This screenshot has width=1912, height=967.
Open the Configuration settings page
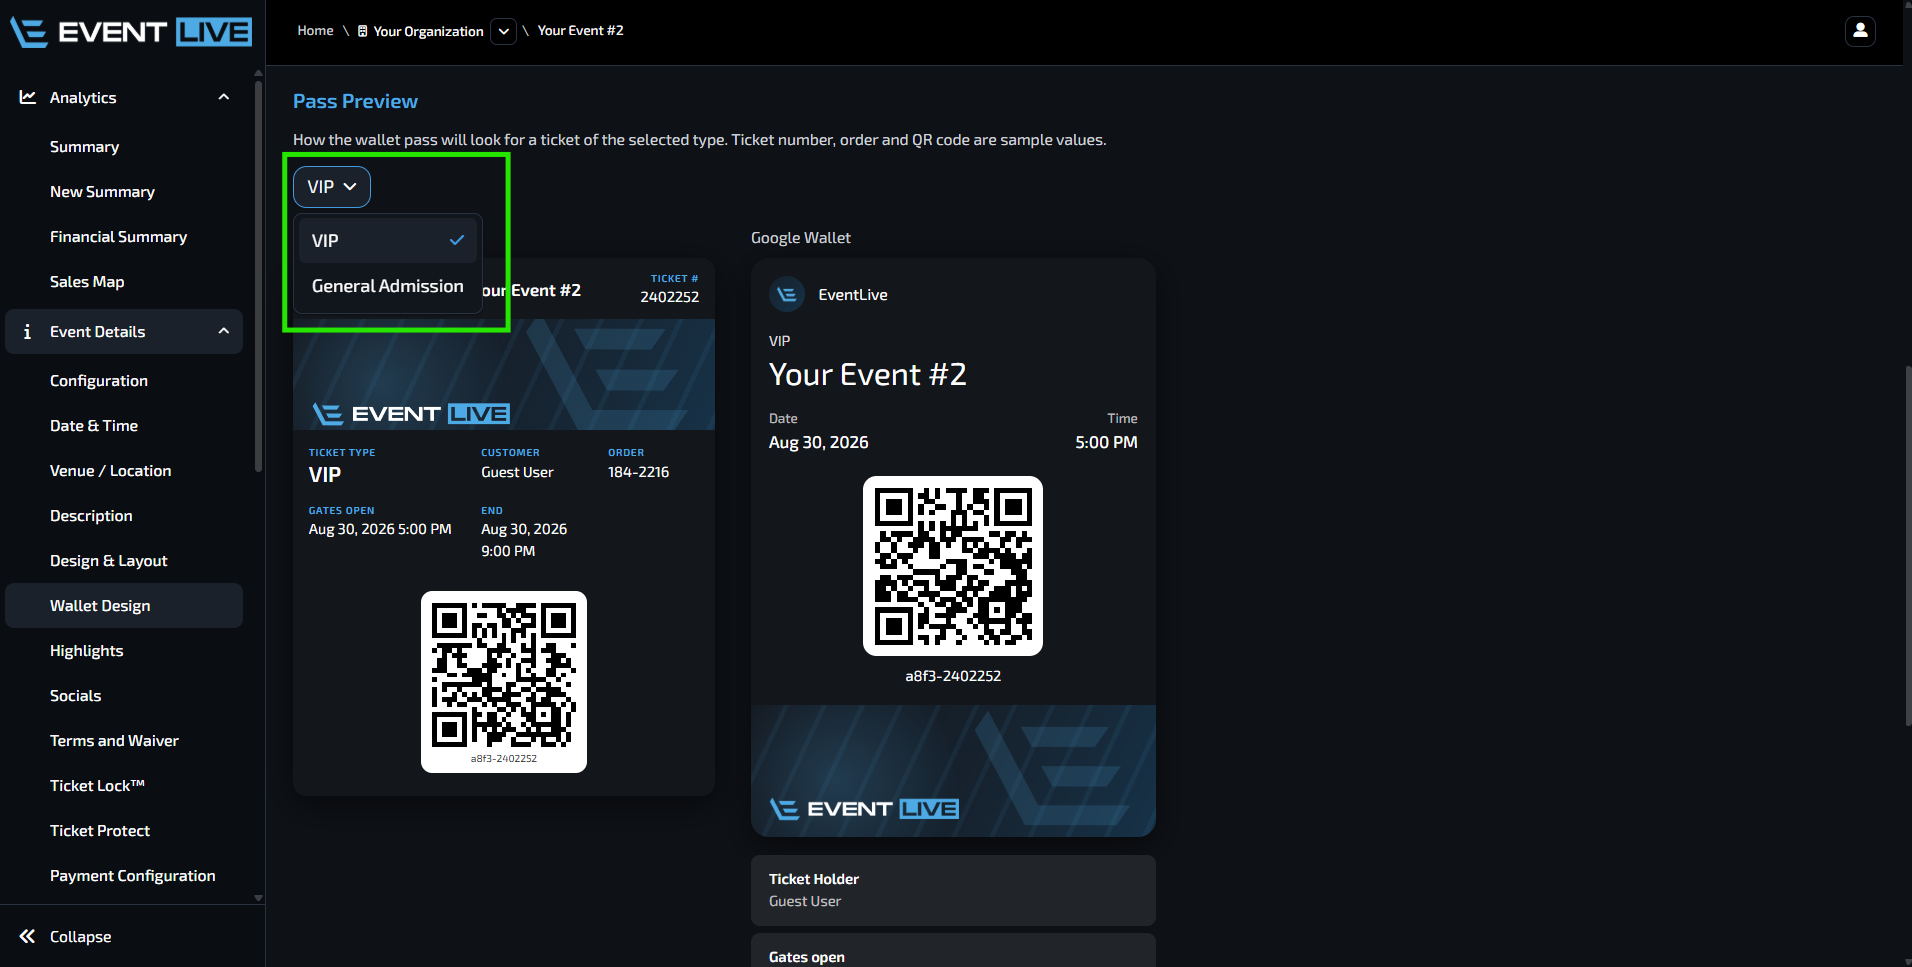pos(99,381)
